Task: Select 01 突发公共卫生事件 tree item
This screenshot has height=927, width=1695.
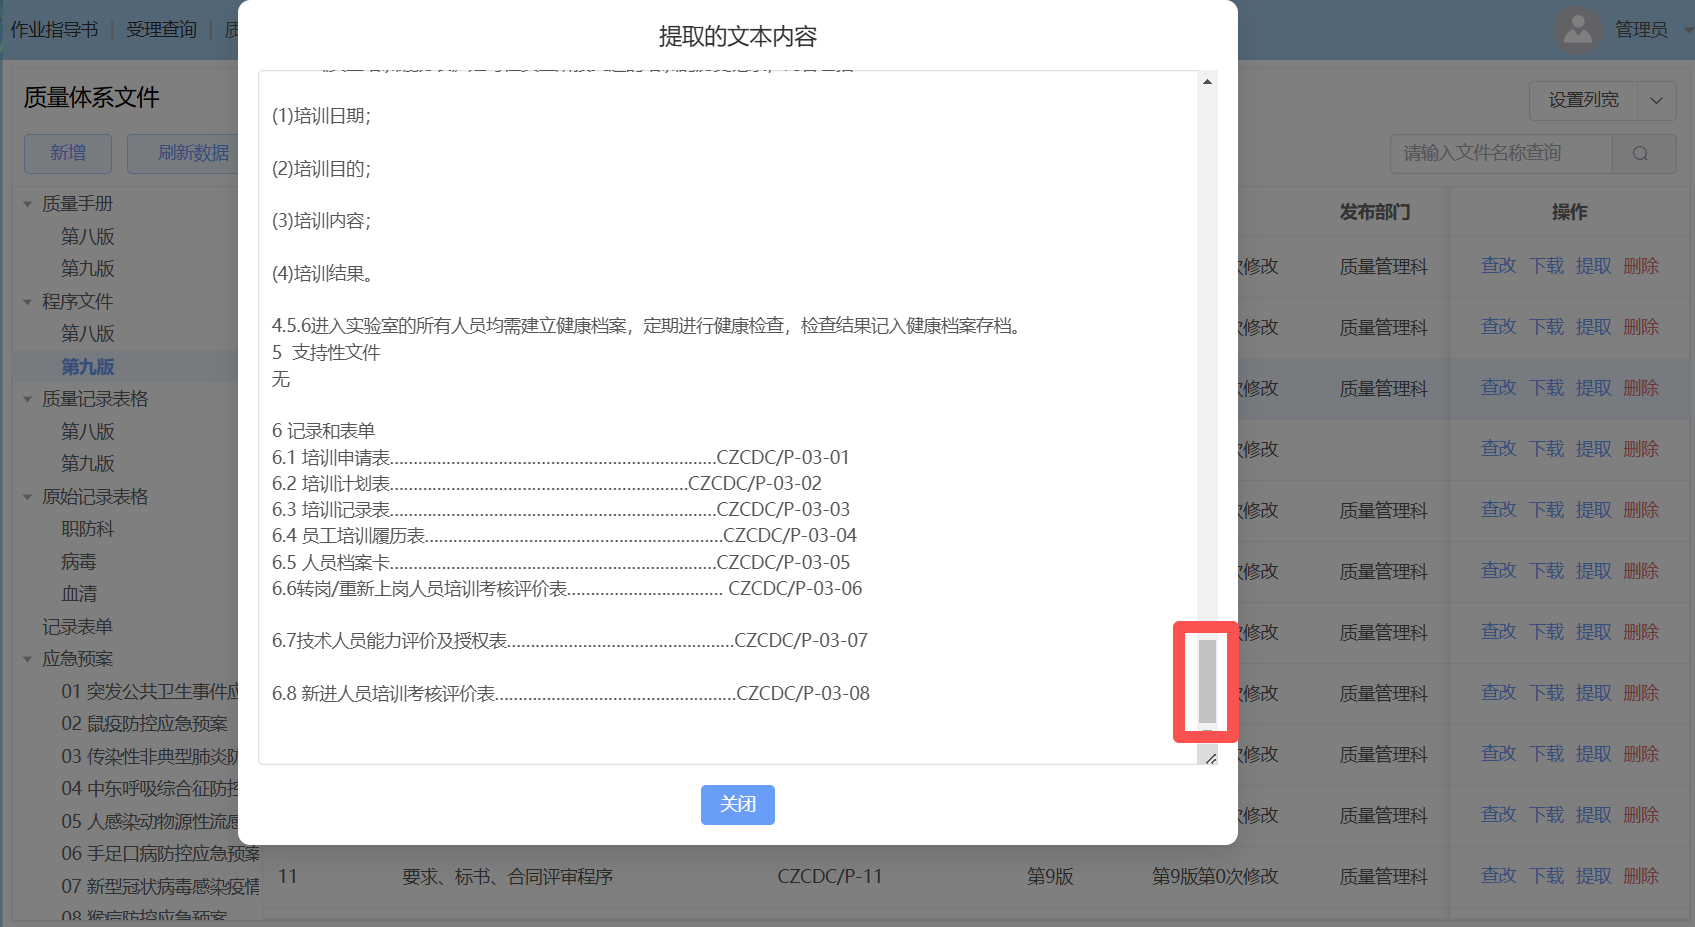Action: point(150,691)
